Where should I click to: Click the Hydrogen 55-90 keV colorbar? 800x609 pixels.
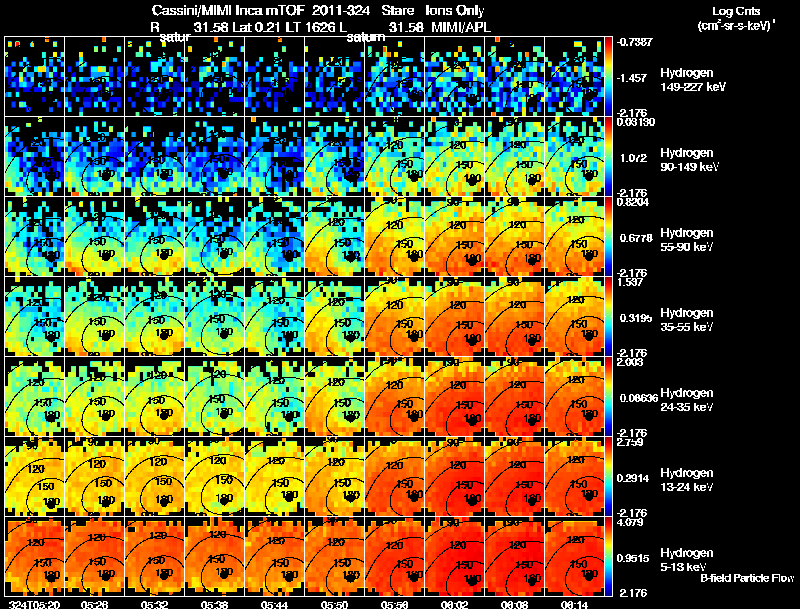coord(608,236)
